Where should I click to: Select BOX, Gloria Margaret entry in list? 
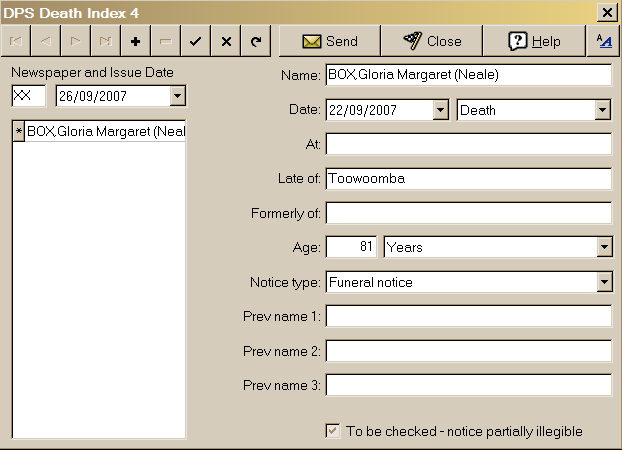pos(104,131)
